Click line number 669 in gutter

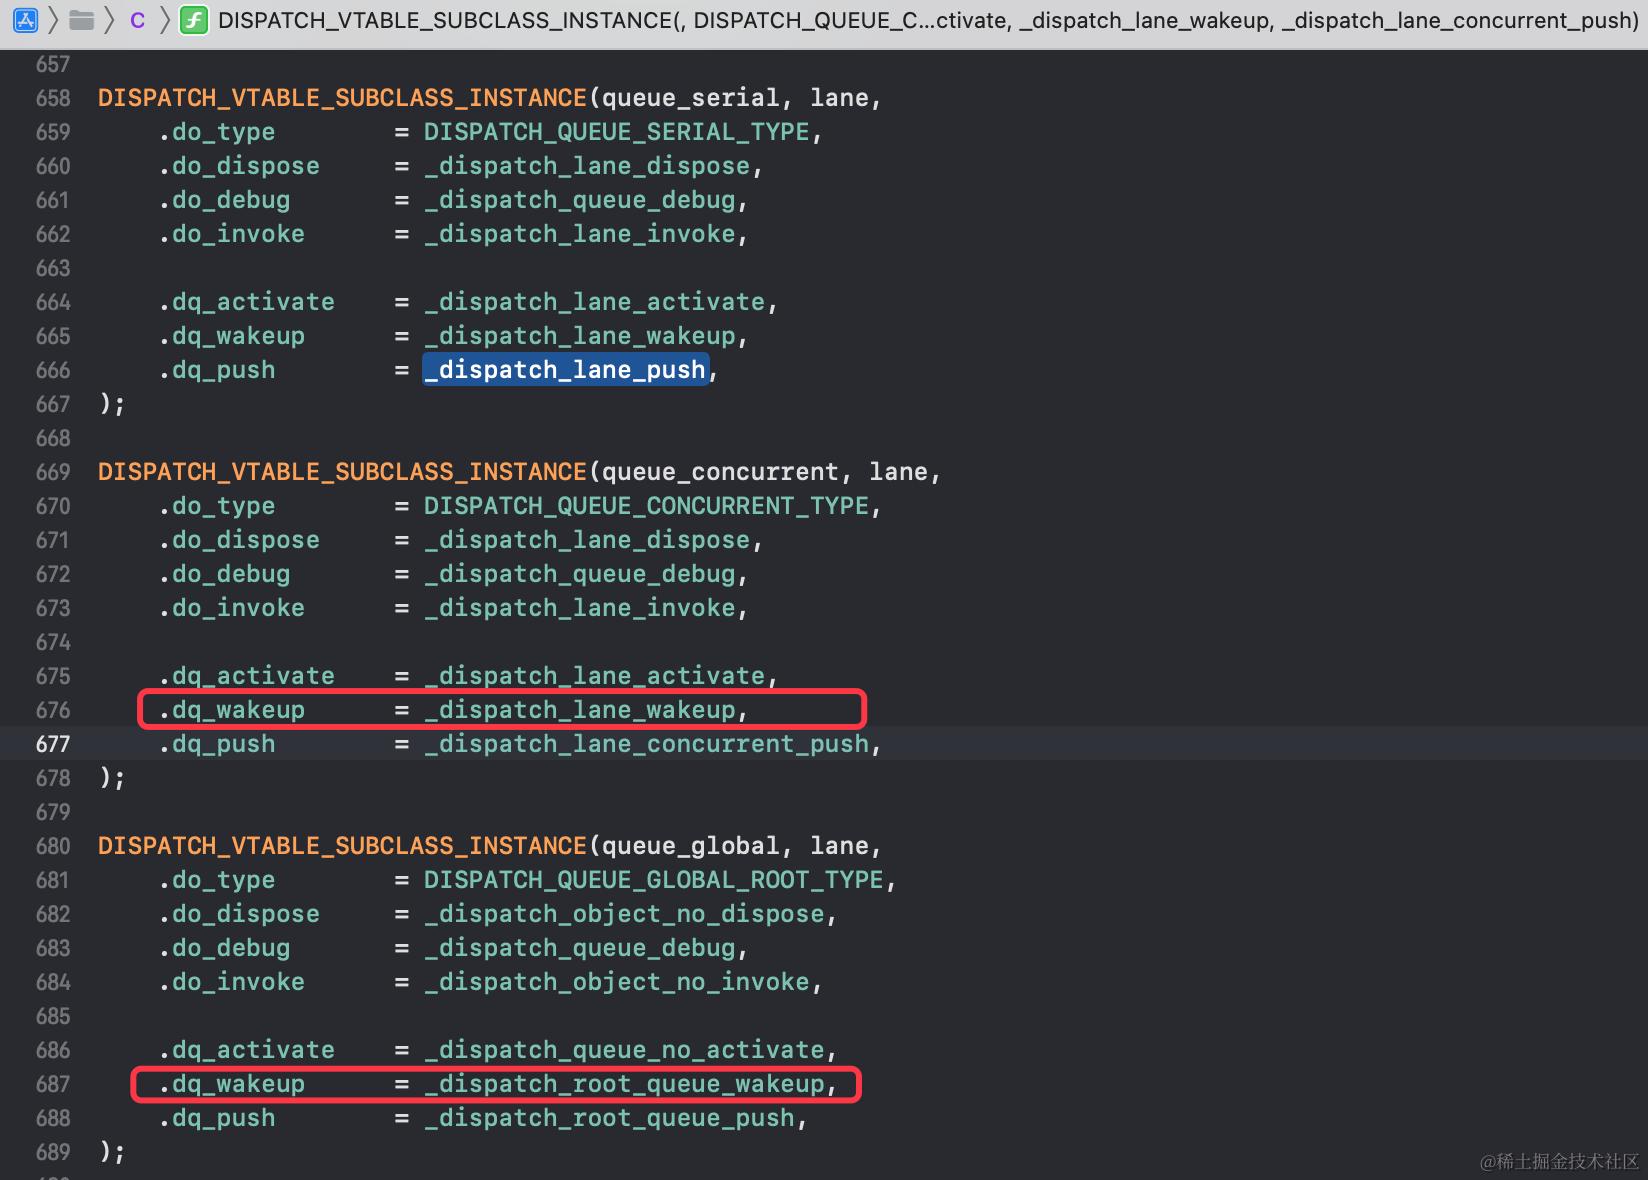53,472
